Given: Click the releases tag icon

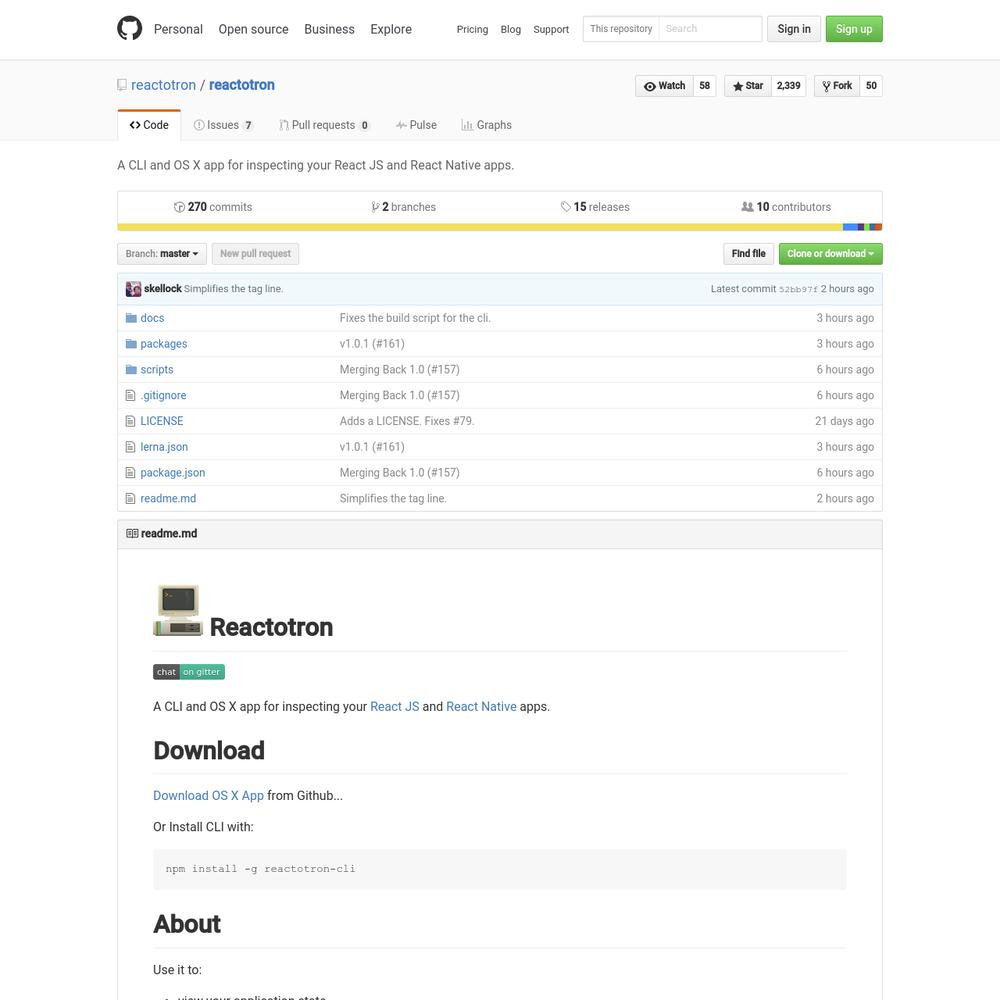Looking at the screenshot, I should pos(566,207).
